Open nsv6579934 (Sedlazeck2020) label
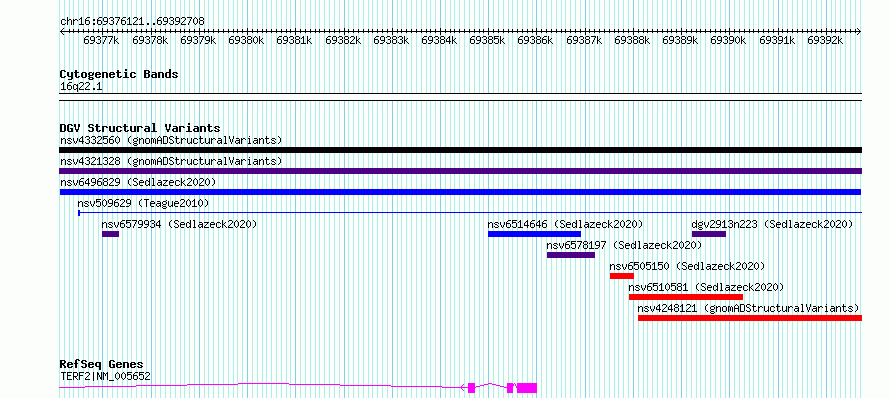 pos(179,224)
